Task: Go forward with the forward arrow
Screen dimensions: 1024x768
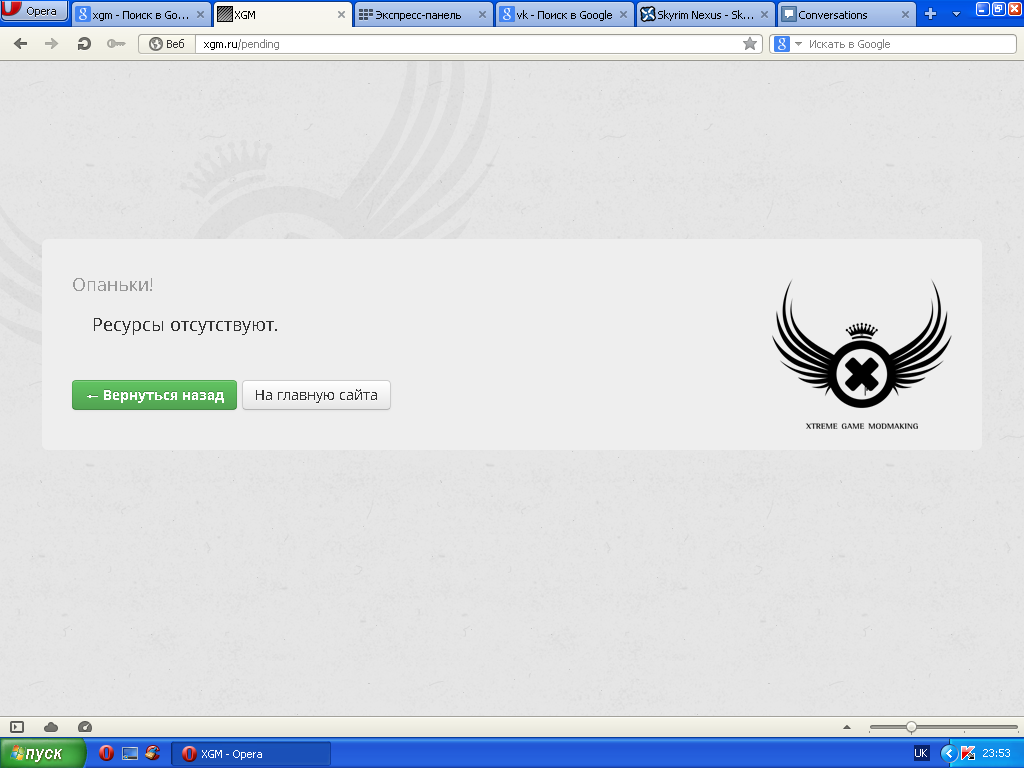Action: [51, 44]
